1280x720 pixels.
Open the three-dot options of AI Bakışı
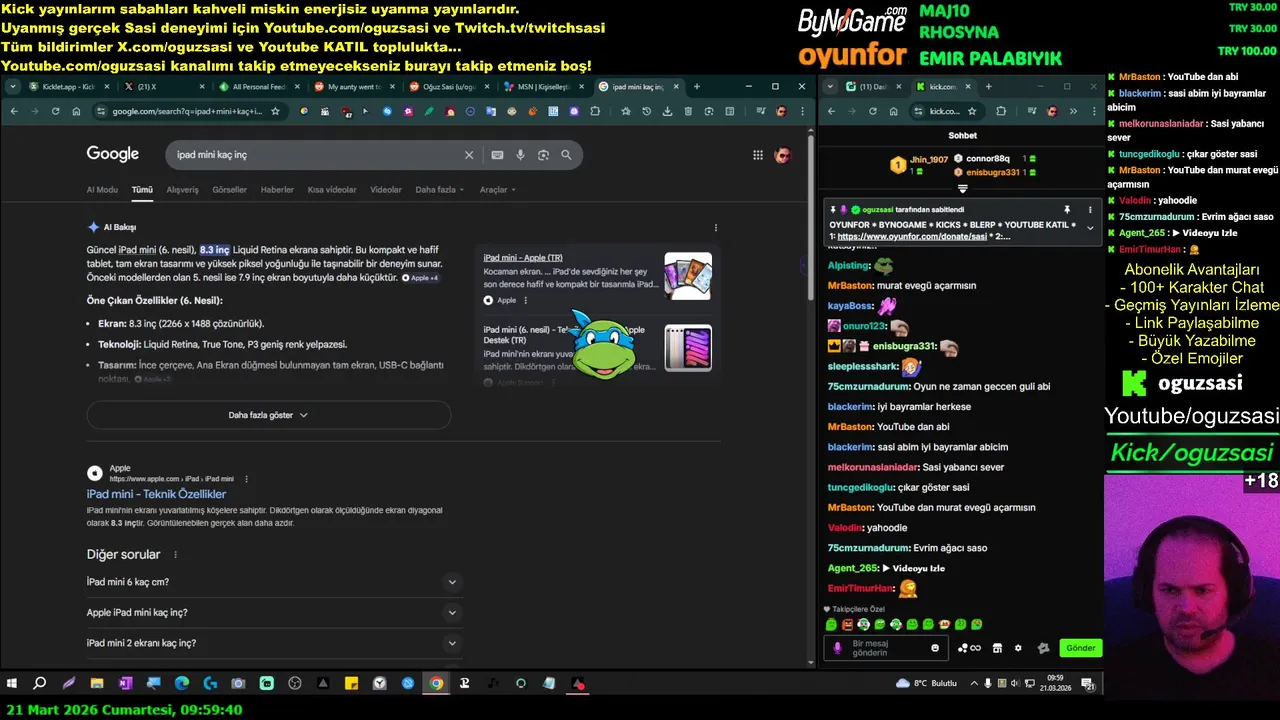(x=715, y=227)
